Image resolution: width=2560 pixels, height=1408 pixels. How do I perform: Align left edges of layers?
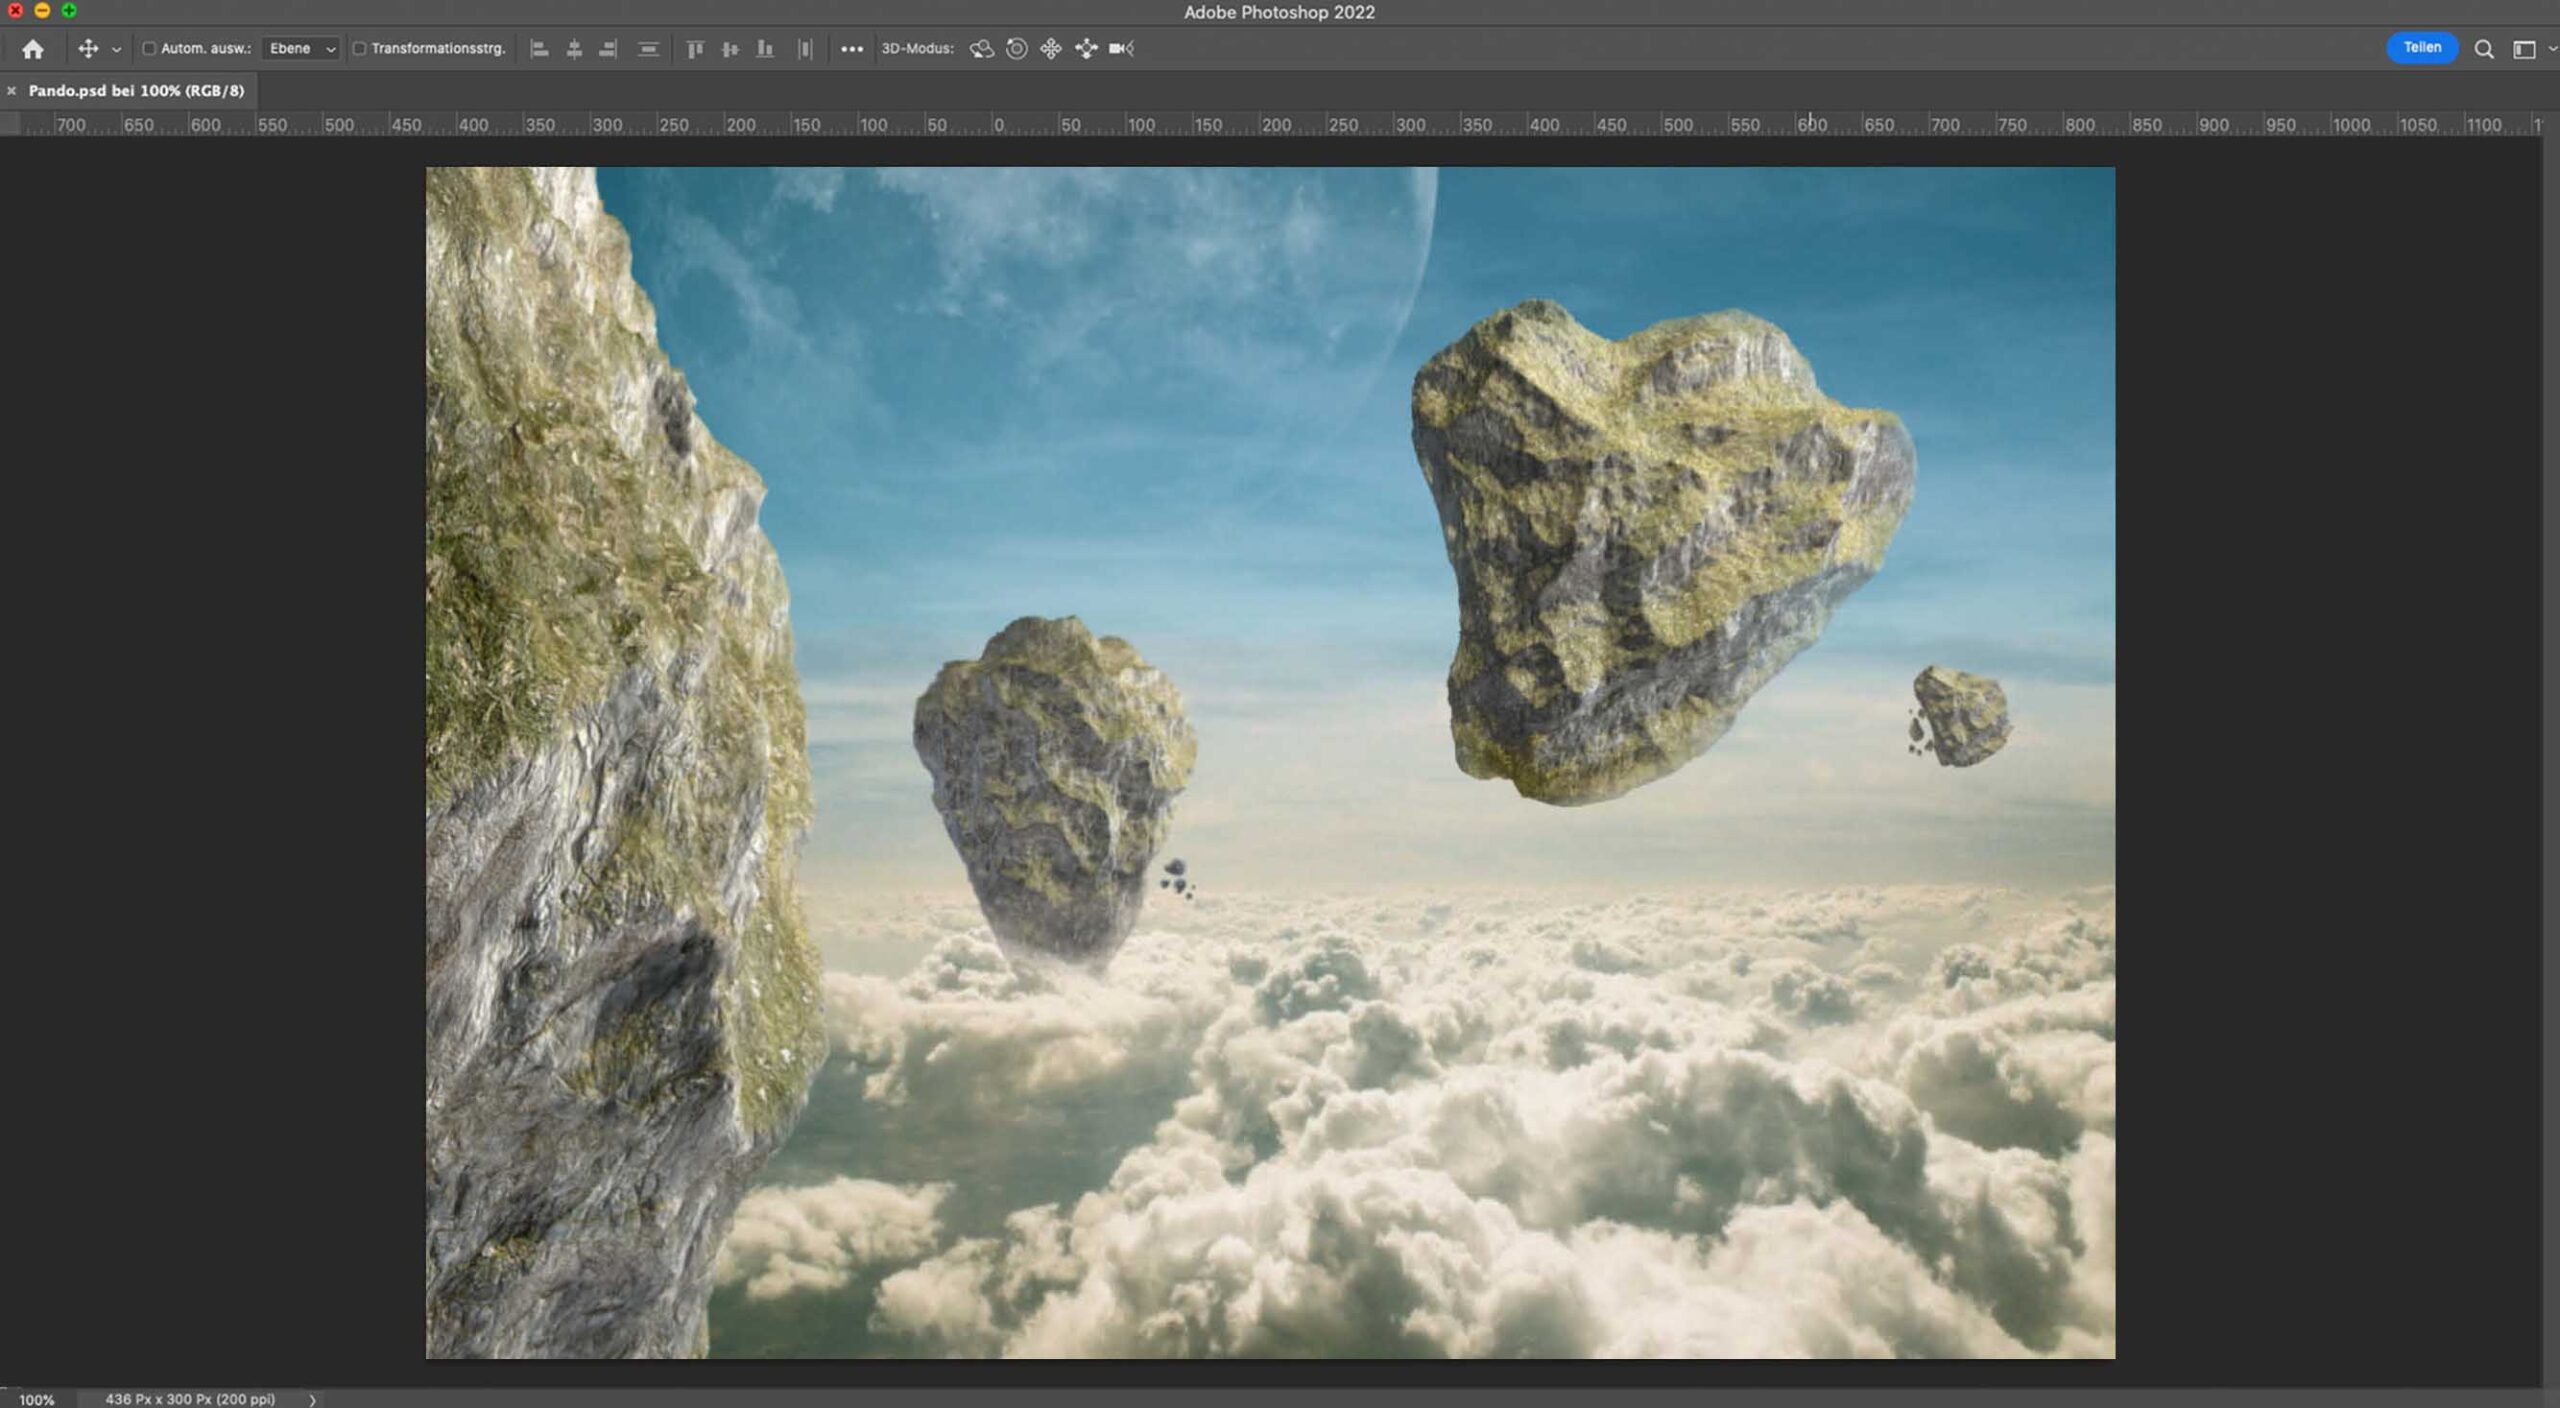pyautogui.click(x=539, y=48)
